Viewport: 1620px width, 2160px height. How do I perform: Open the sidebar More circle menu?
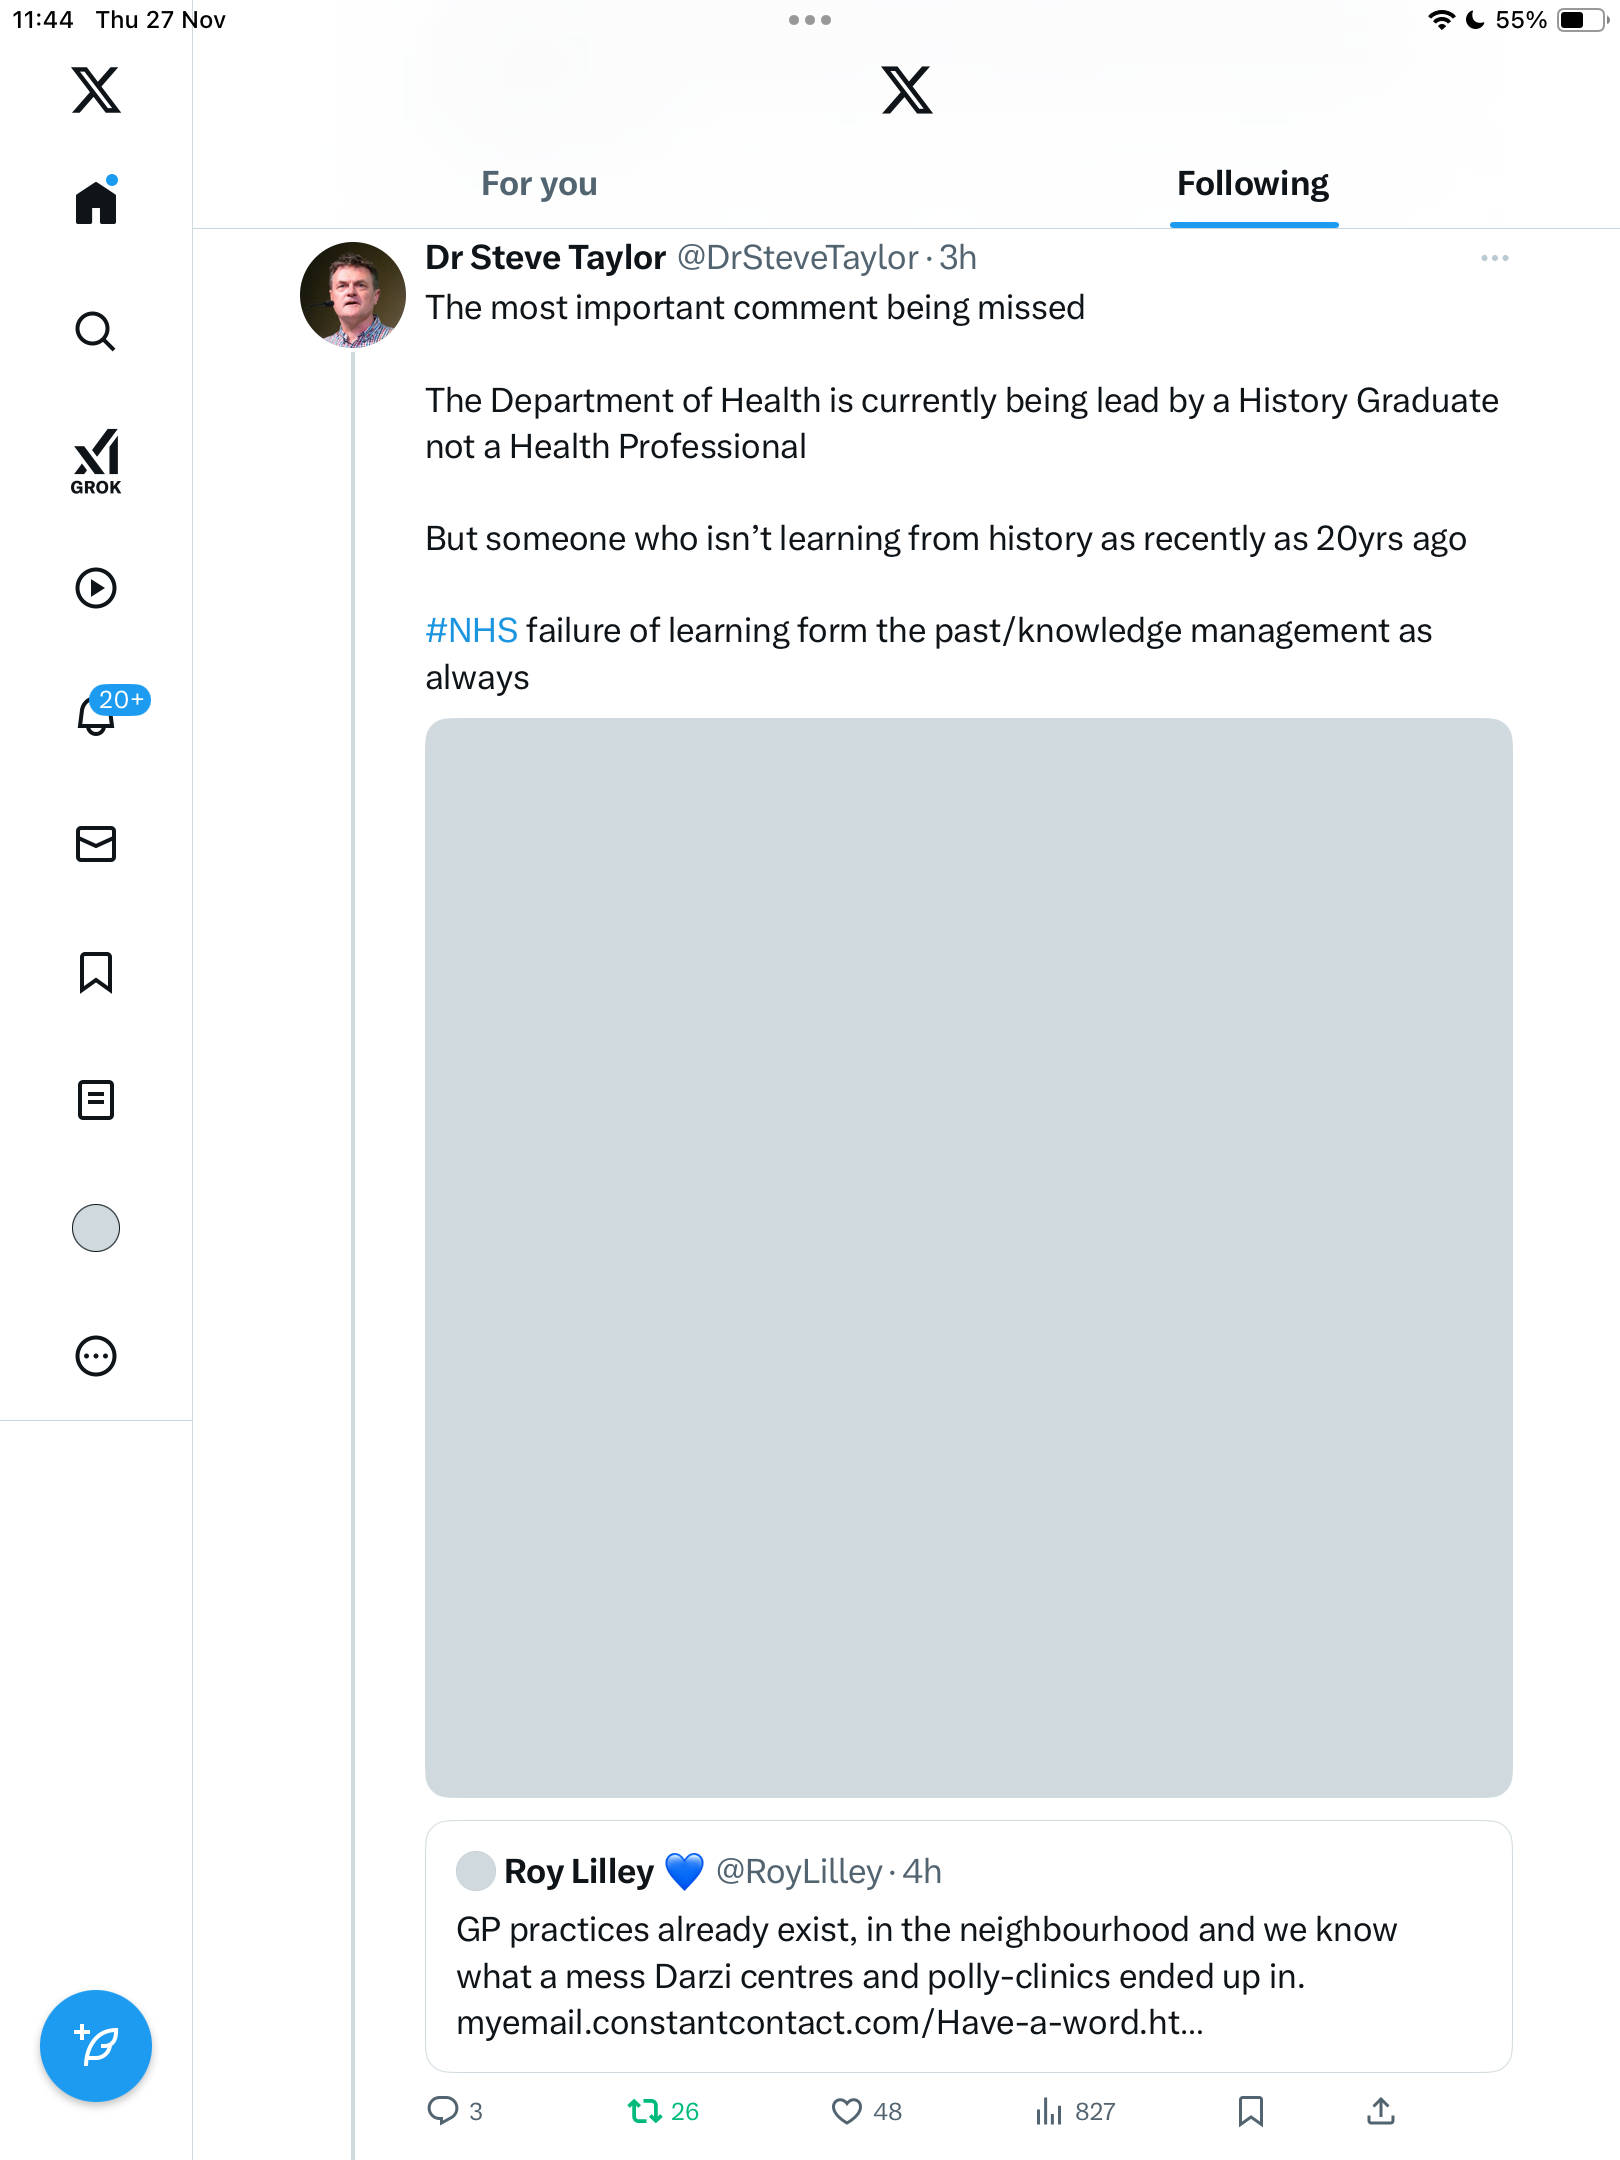click(x=96, y=1356)
